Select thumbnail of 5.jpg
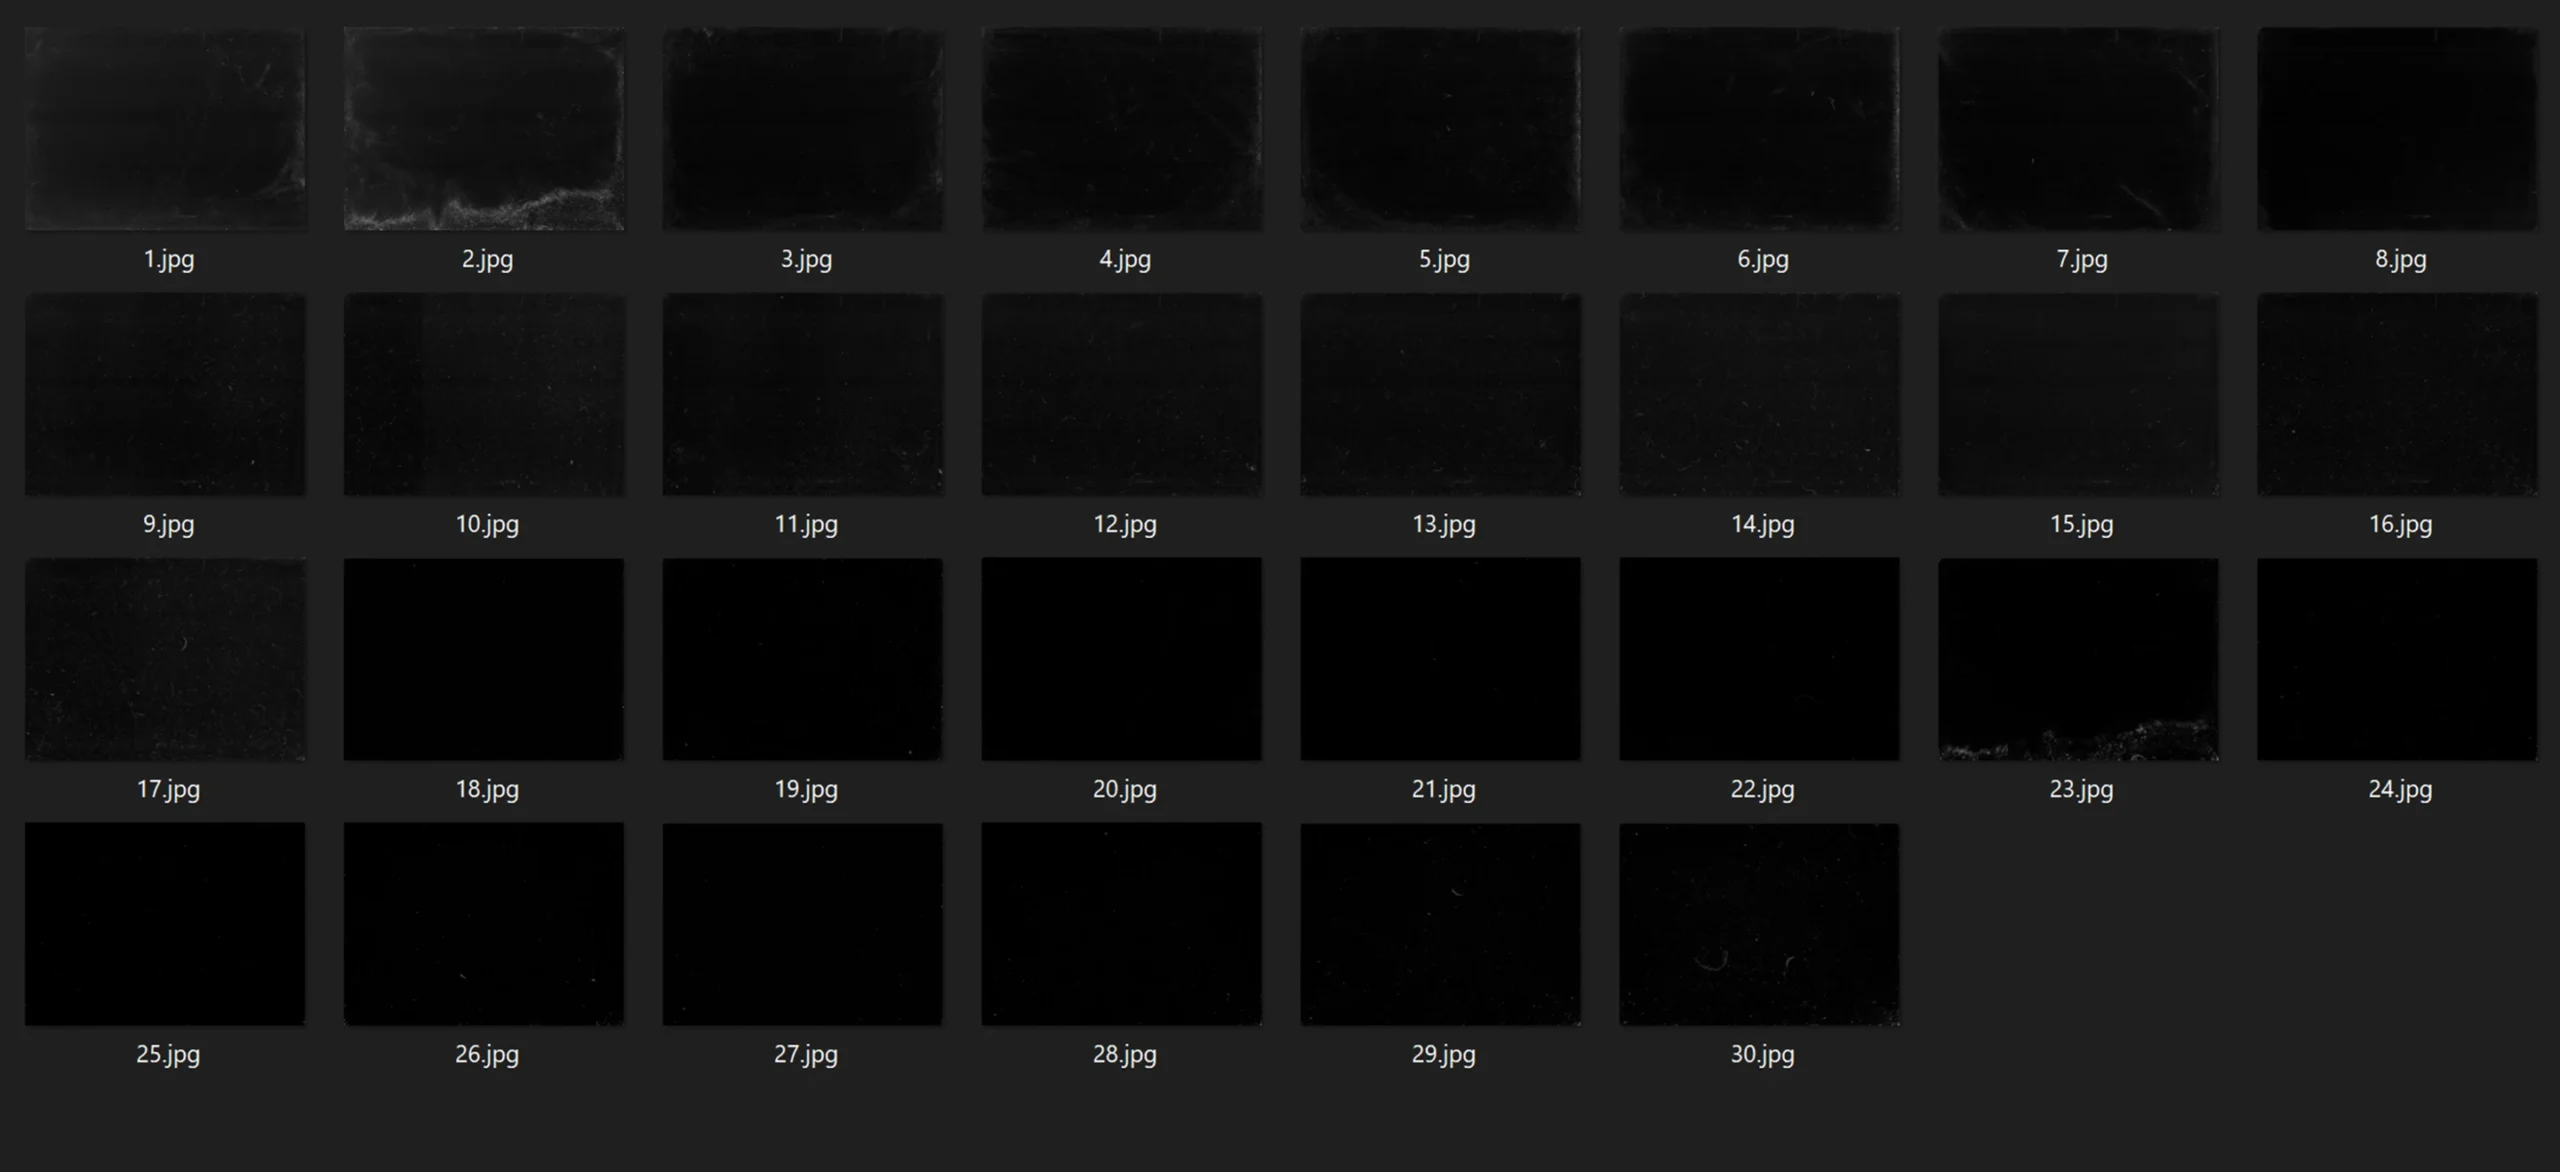Screen dimensions: 2560x1172 click(x=1441, y=129)
